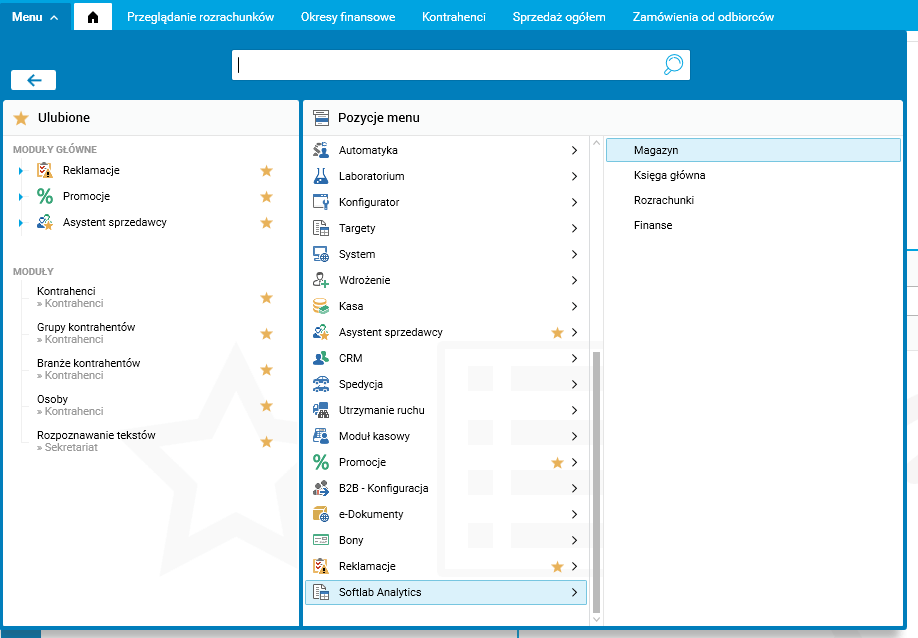Image resolution: width=918 pixels, height=638 pixels.
Task: Expand Spedycja submenu chevron
Action: (x=574, y=384)
